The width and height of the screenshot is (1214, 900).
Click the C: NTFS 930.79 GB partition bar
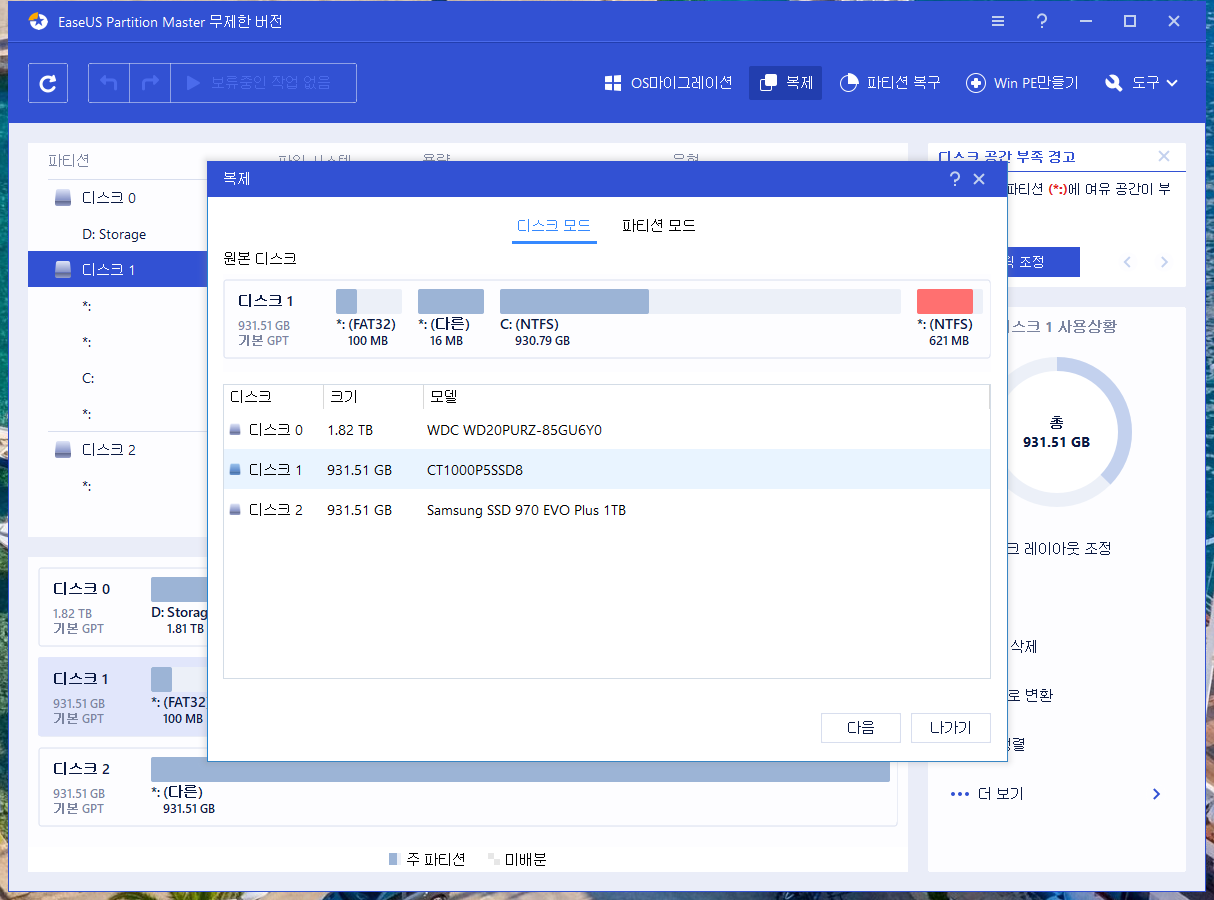pos(700,302)
